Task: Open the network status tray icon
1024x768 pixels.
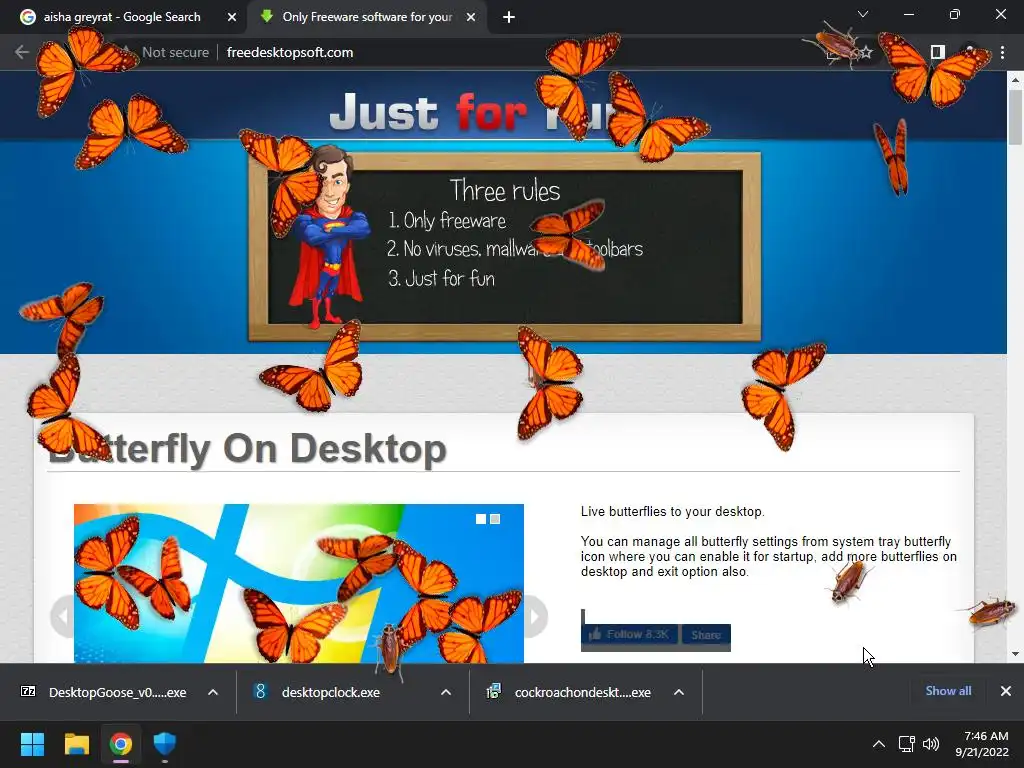Action: [x=906, y=744]
